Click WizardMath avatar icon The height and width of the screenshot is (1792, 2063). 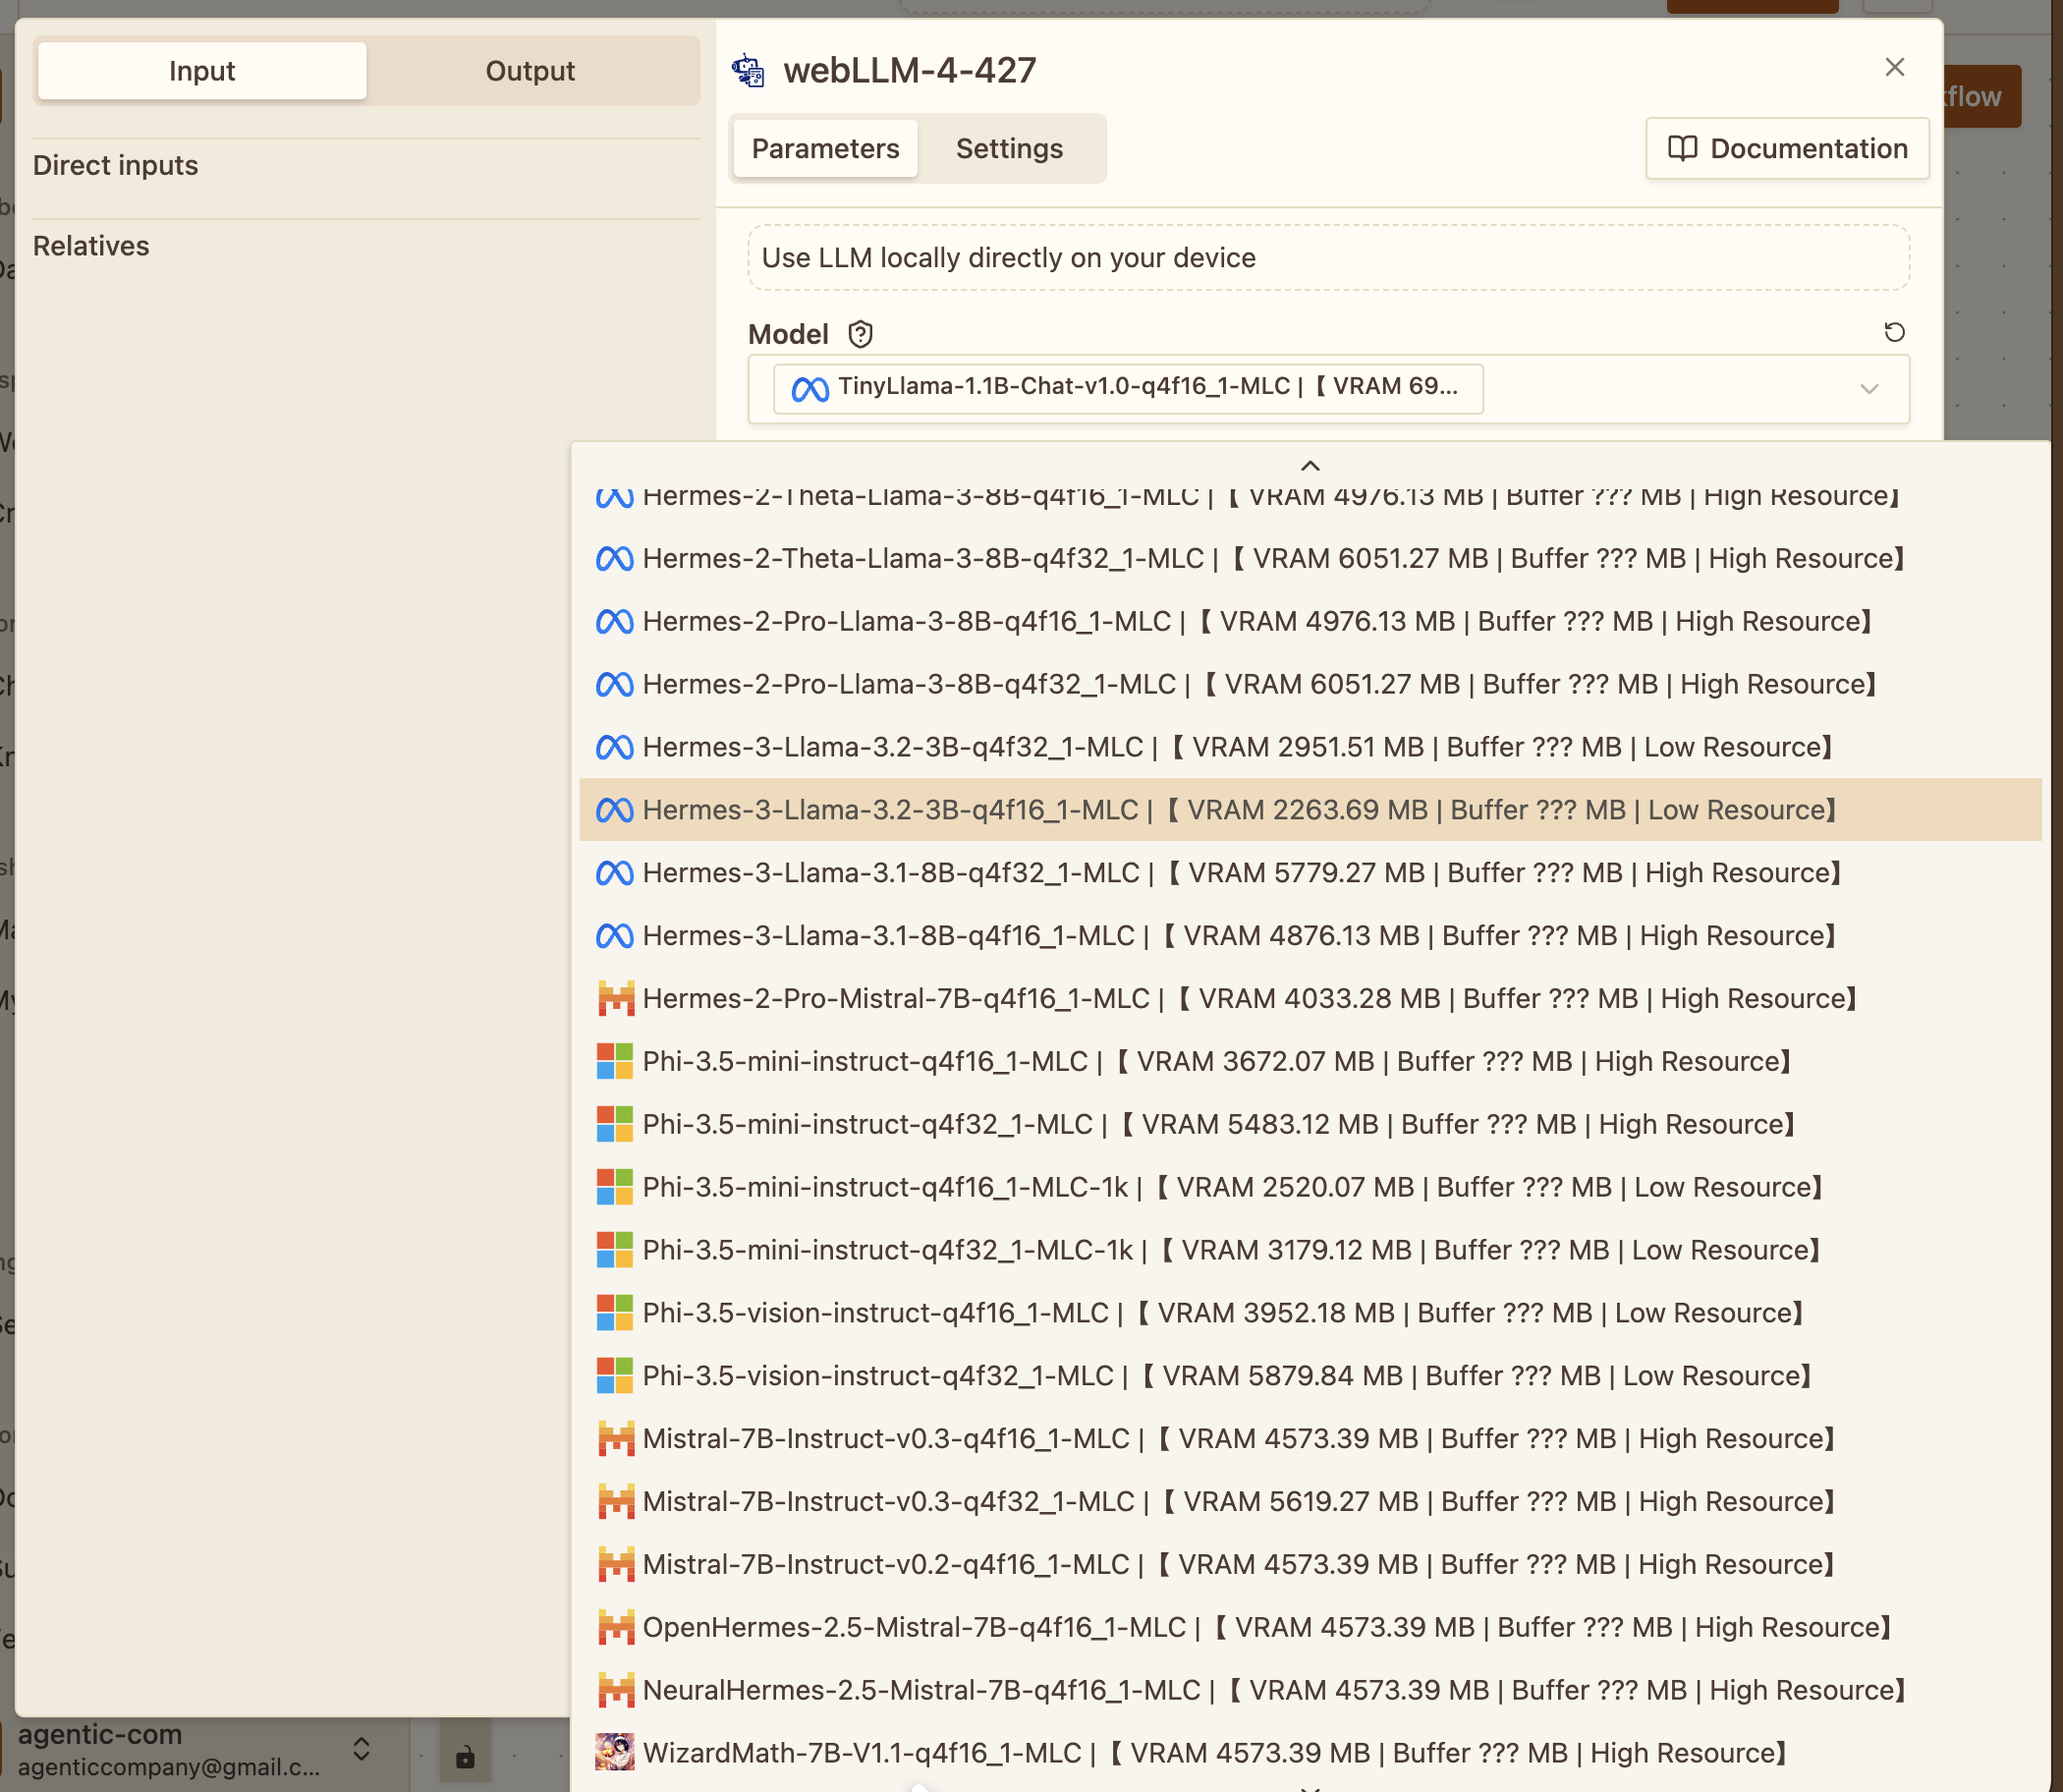tap(615, 1752)
